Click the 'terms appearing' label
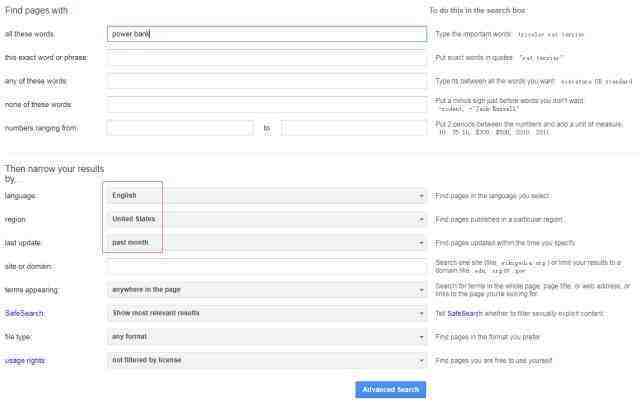Image resolution: width=640 pixels, height=406 pixels. (31, 290)
